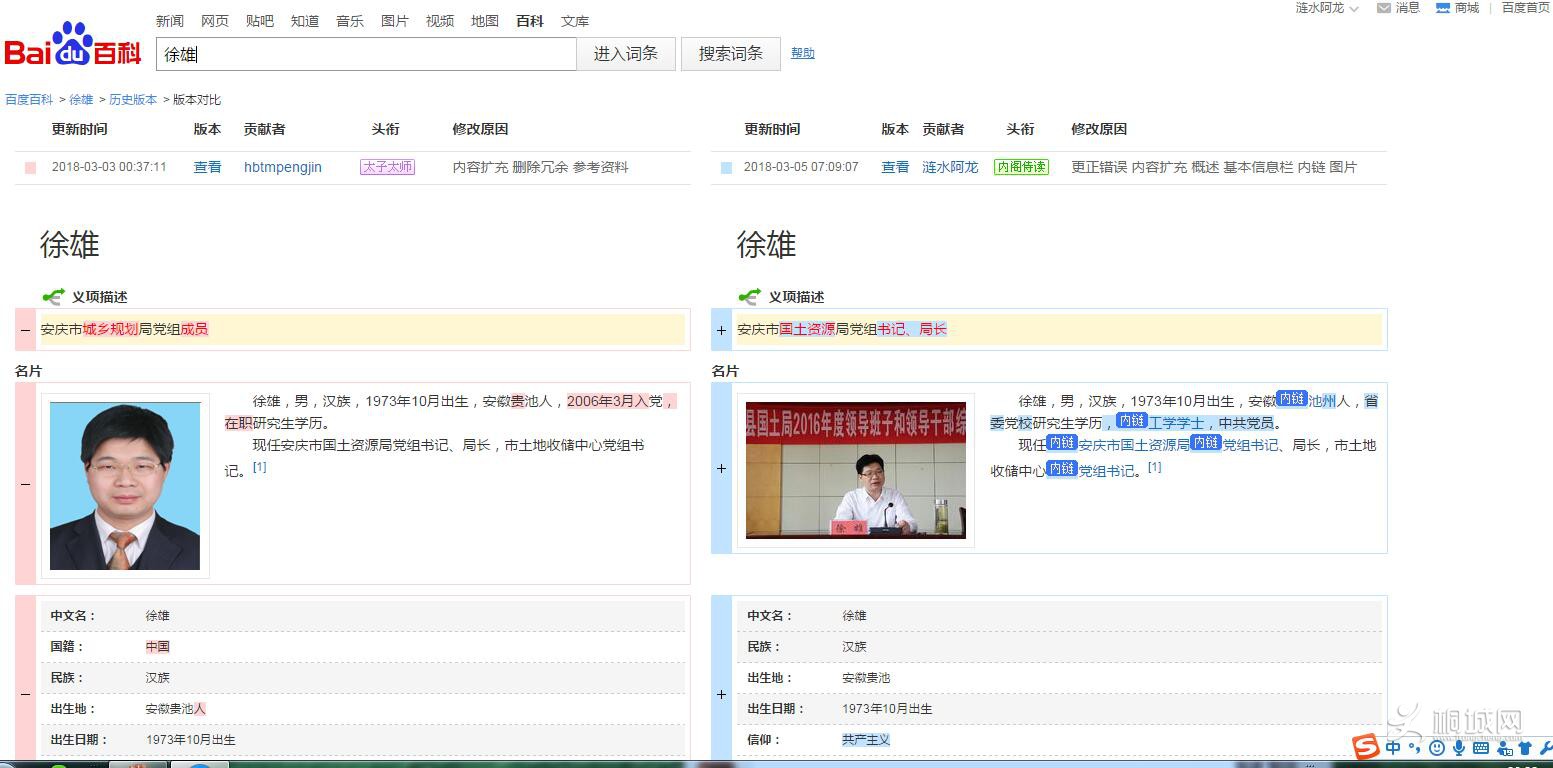Go to 百度百科 in the breadcrumb
Image resolution: width=1553 pixels, height=768 pixels.
point(29,100)
